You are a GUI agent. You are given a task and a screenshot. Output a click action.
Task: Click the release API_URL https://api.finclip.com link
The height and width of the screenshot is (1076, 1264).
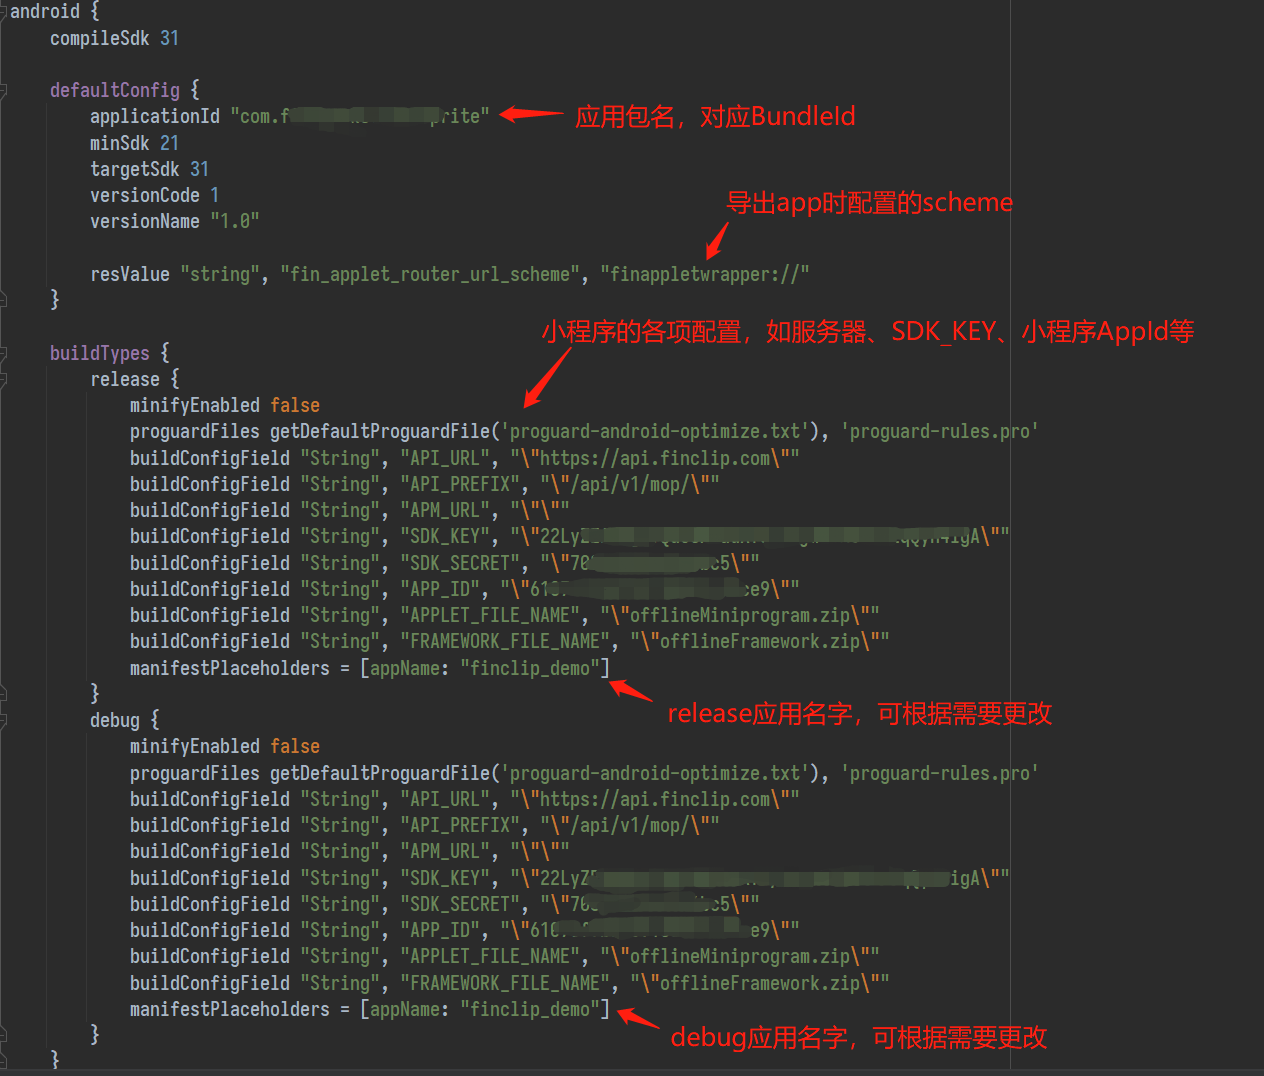(x=654, y=458)
